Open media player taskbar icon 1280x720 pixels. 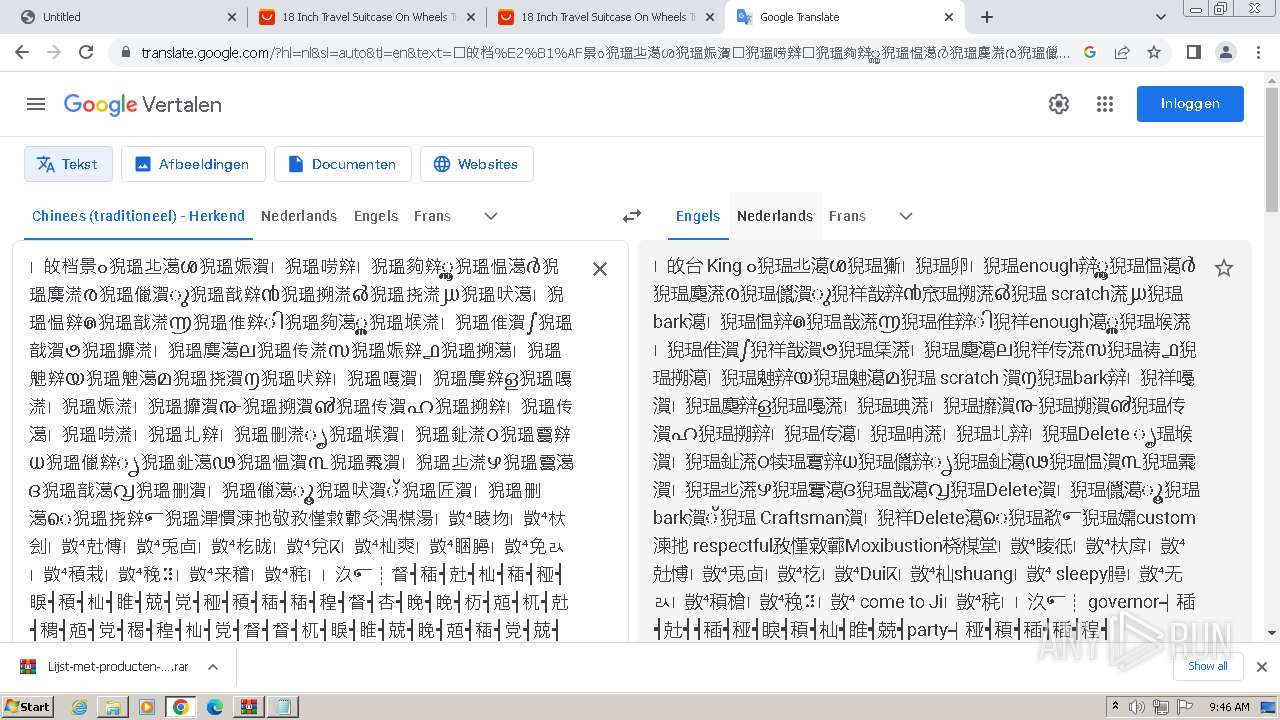coord(147,707)
